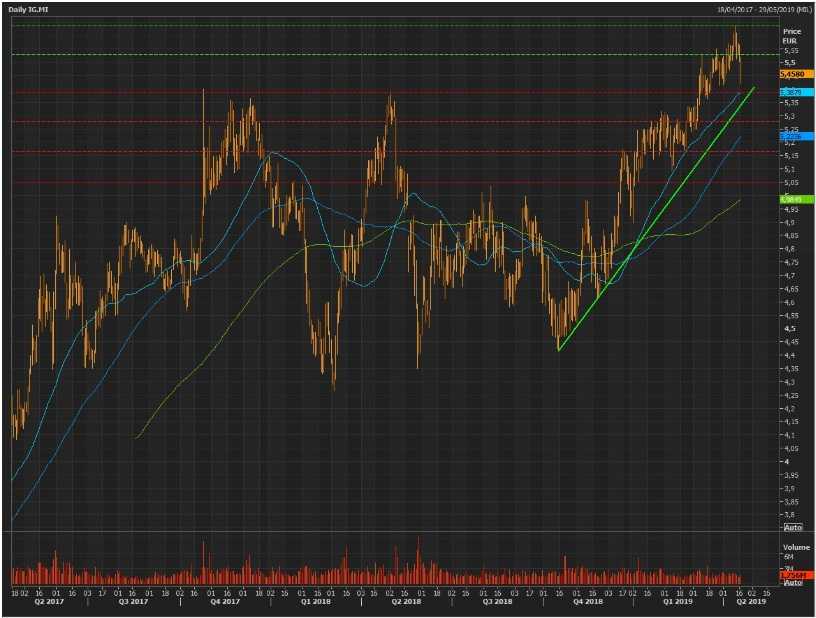Click the 4,7 price axis label

tap(789, 275)
